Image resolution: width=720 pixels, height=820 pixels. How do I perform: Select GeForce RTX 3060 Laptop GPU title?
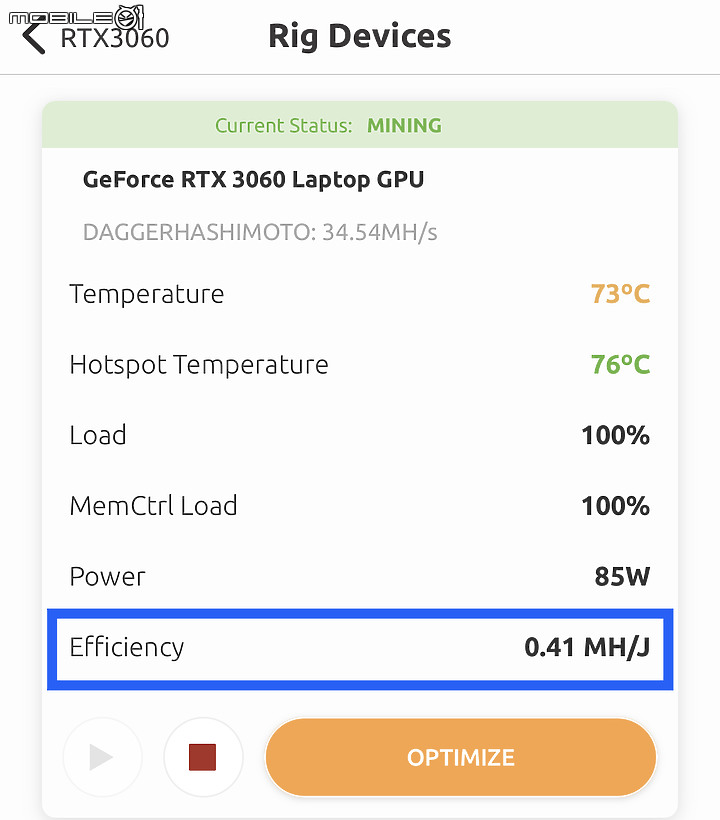tap(253, 180)
